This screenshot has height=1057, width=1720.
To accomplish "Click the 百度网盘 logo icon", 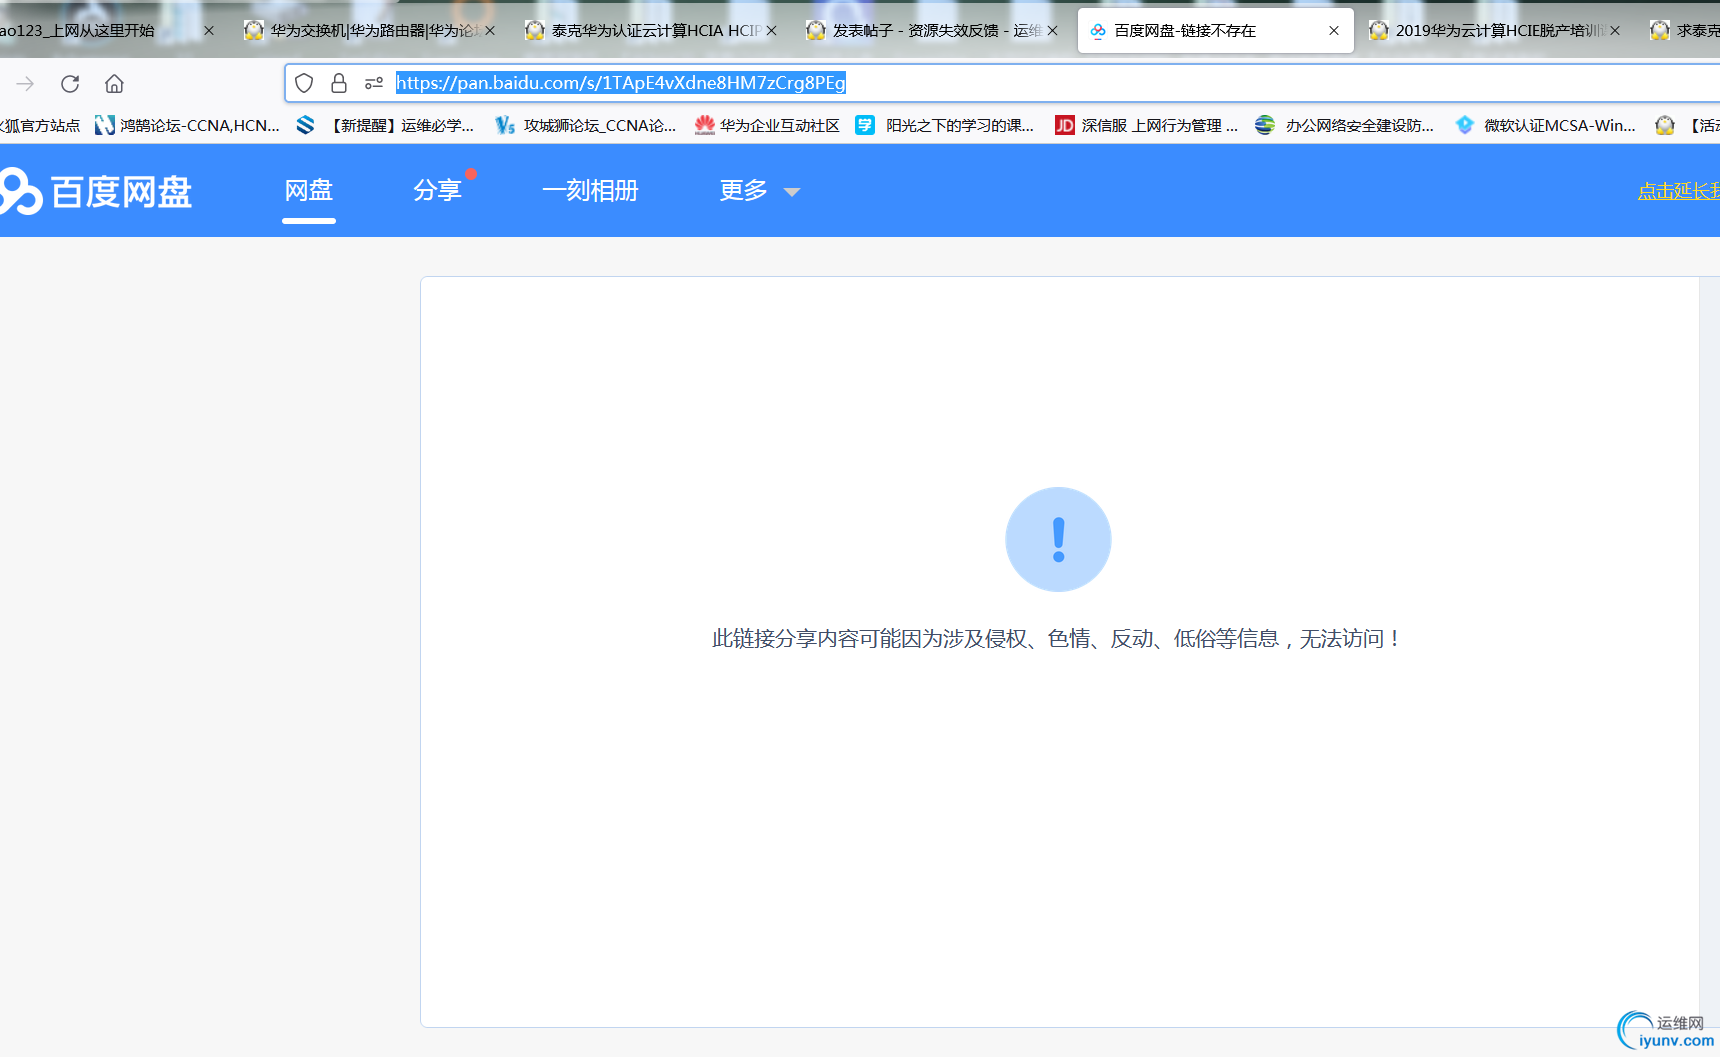I will pyautogui.click(x=20, y=191).
